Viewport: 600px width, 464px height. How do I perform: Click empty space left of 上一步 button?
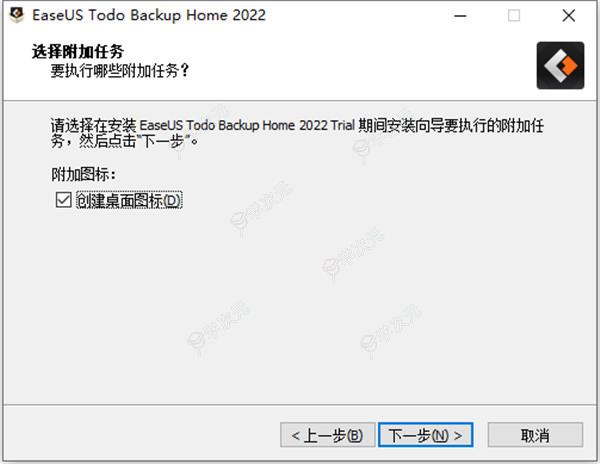pos(142,435)
